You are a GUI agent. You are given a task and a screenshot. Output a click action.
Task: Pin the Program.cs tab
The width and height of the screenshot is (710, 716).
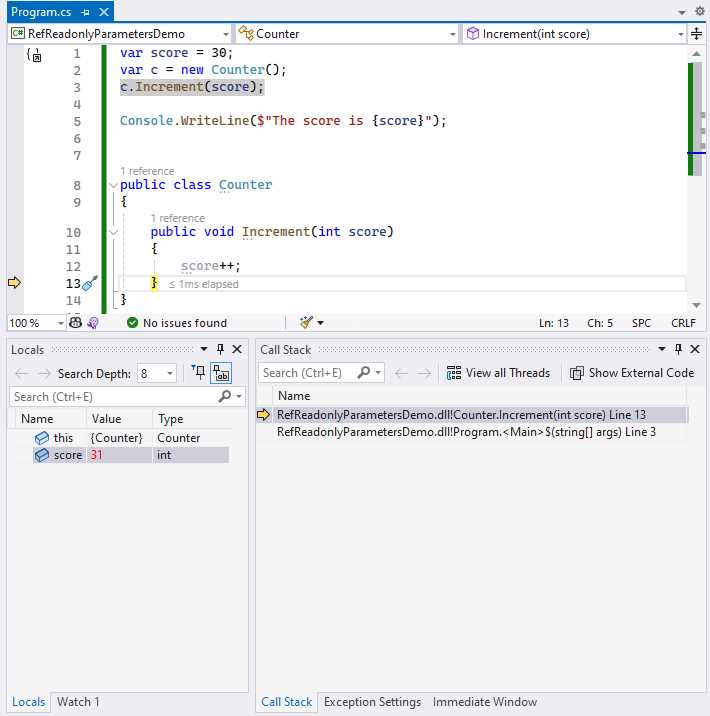[x=85, y=12]
